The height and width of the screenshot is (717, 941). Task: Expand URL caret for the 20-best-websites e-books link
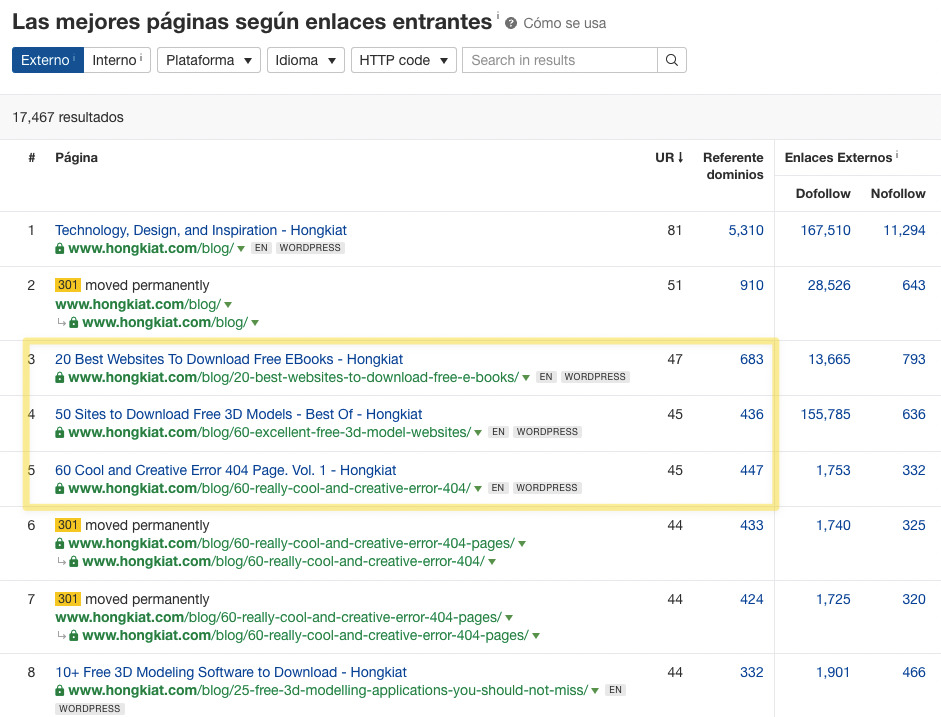526,378
